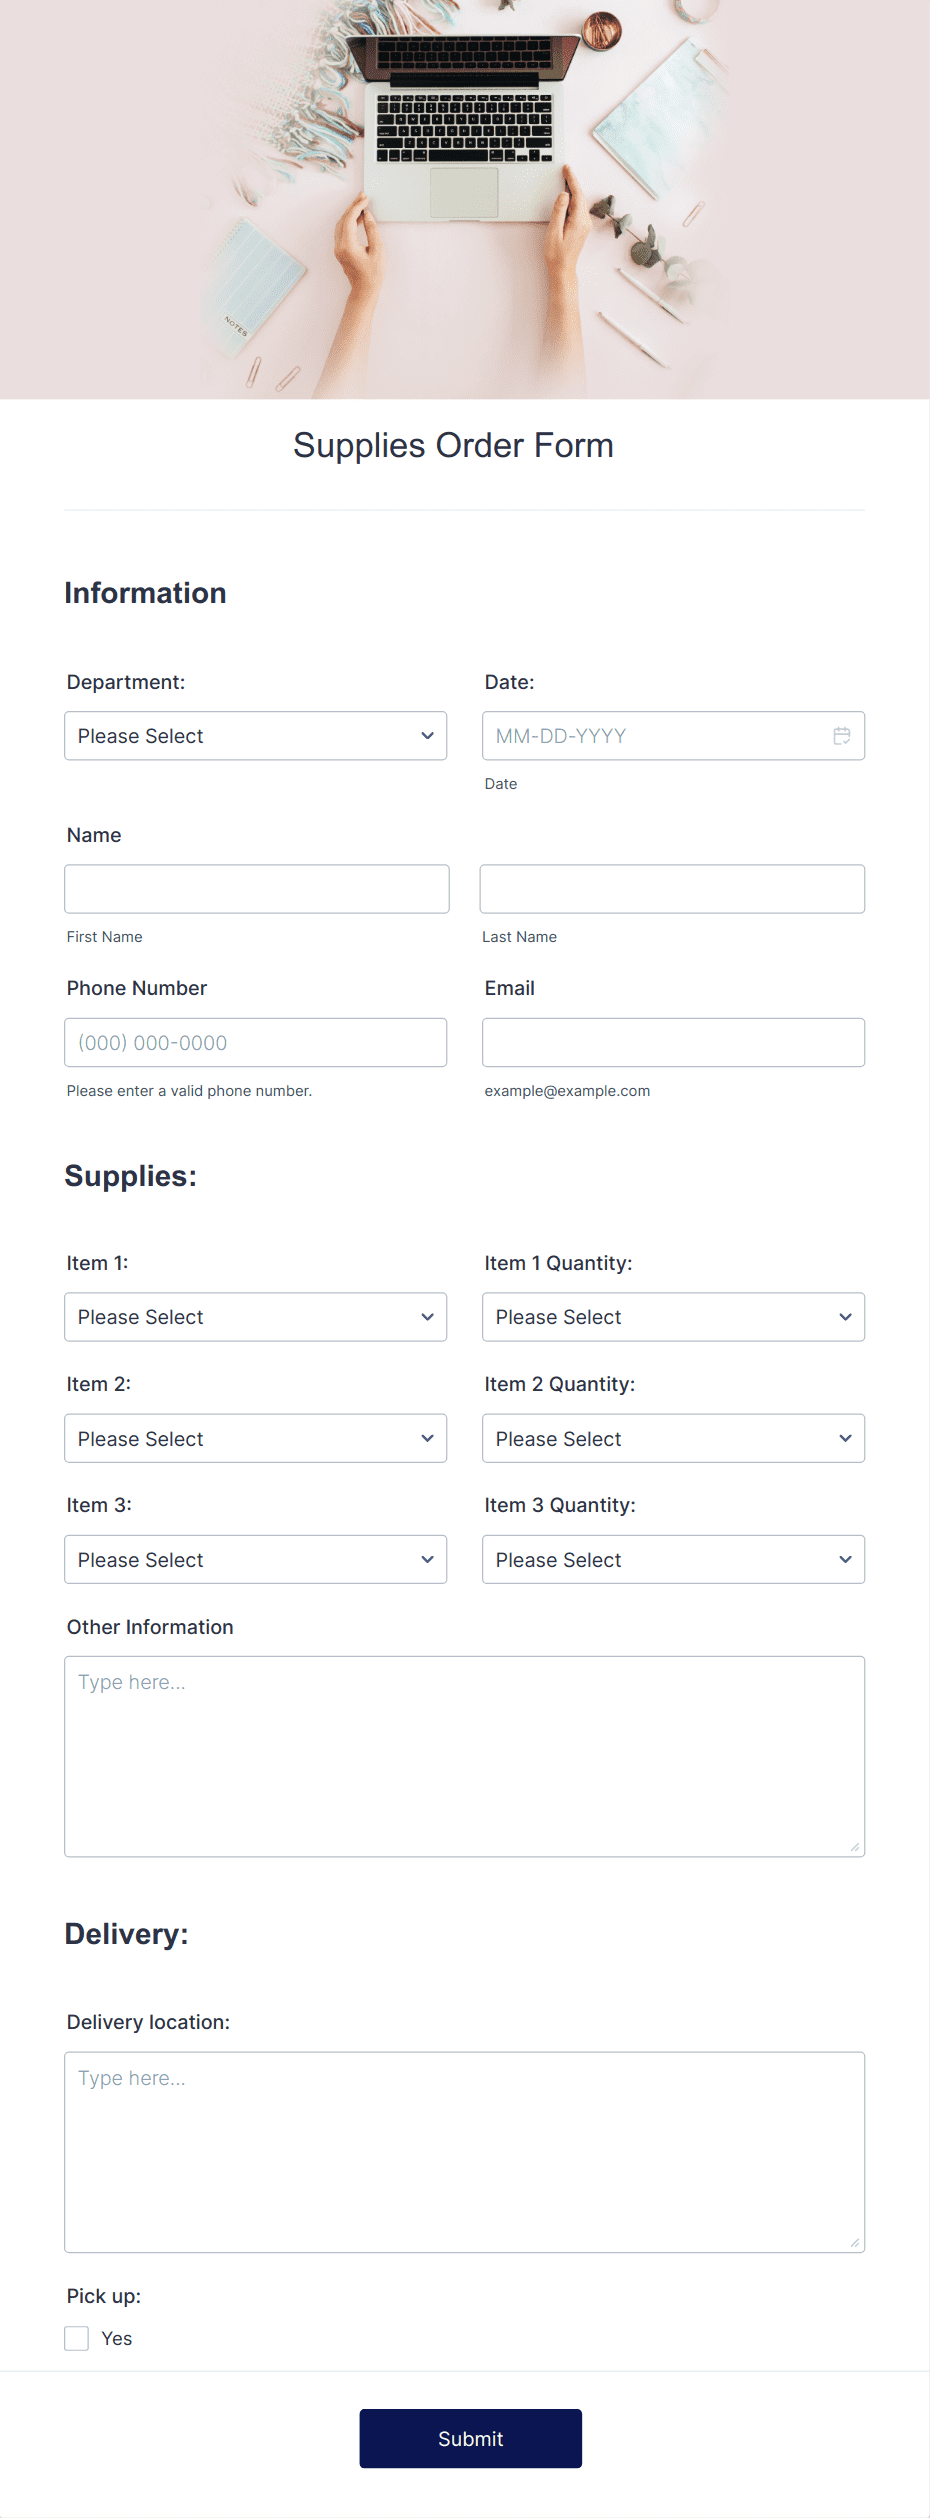The height and width of the screenshot is (2518, 930).
Task: Click the Department dropdown chevron
Action: pos(428,735)
